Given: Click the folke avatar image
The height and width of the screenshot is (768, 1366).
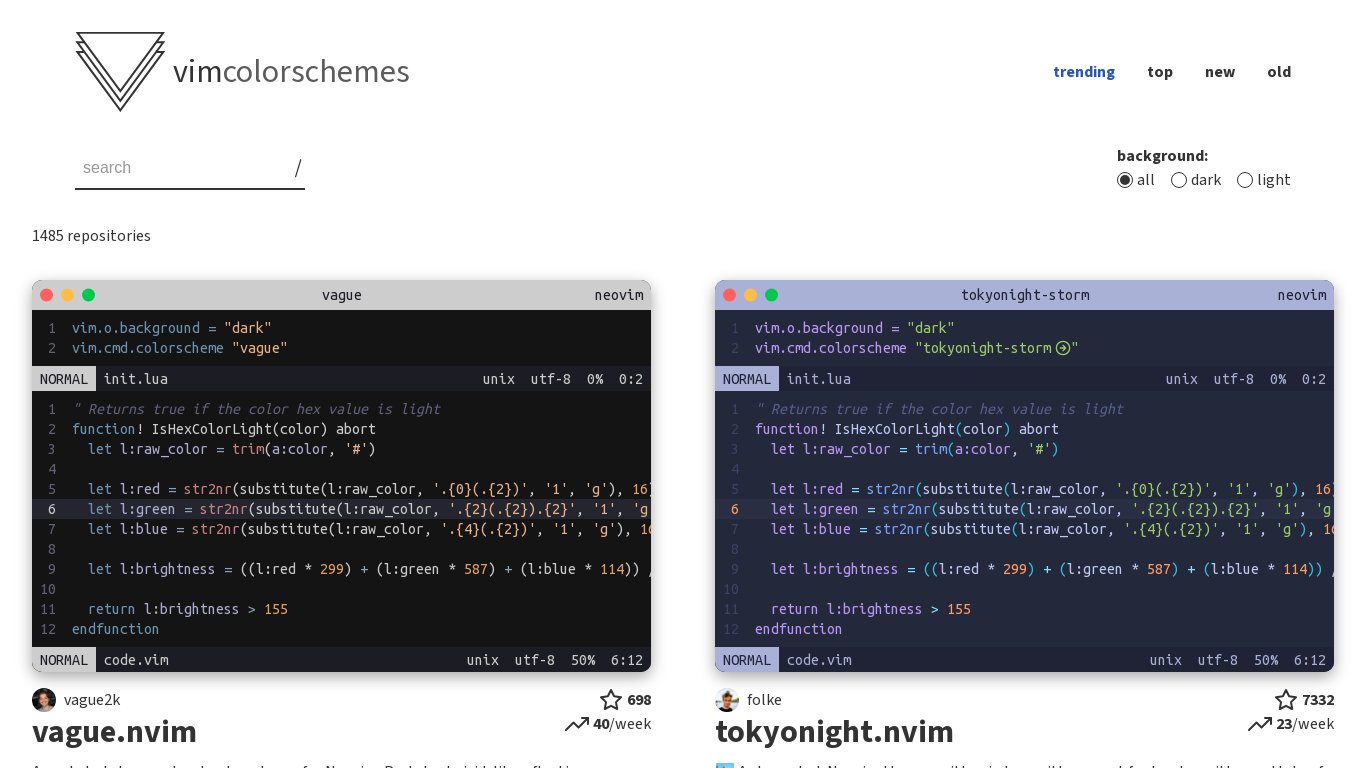Looking at the screenshot, I should pos(727,700).
